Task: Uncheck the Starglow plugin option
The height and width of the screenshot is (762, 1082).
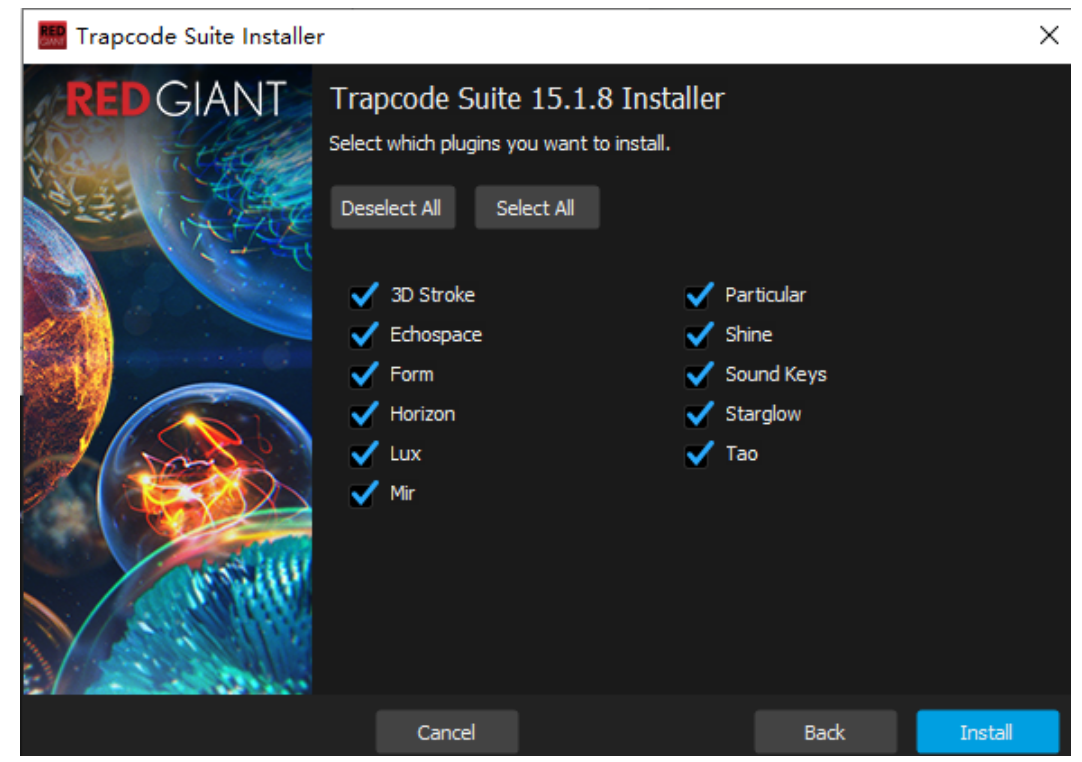Action: (x=698, y=415)
